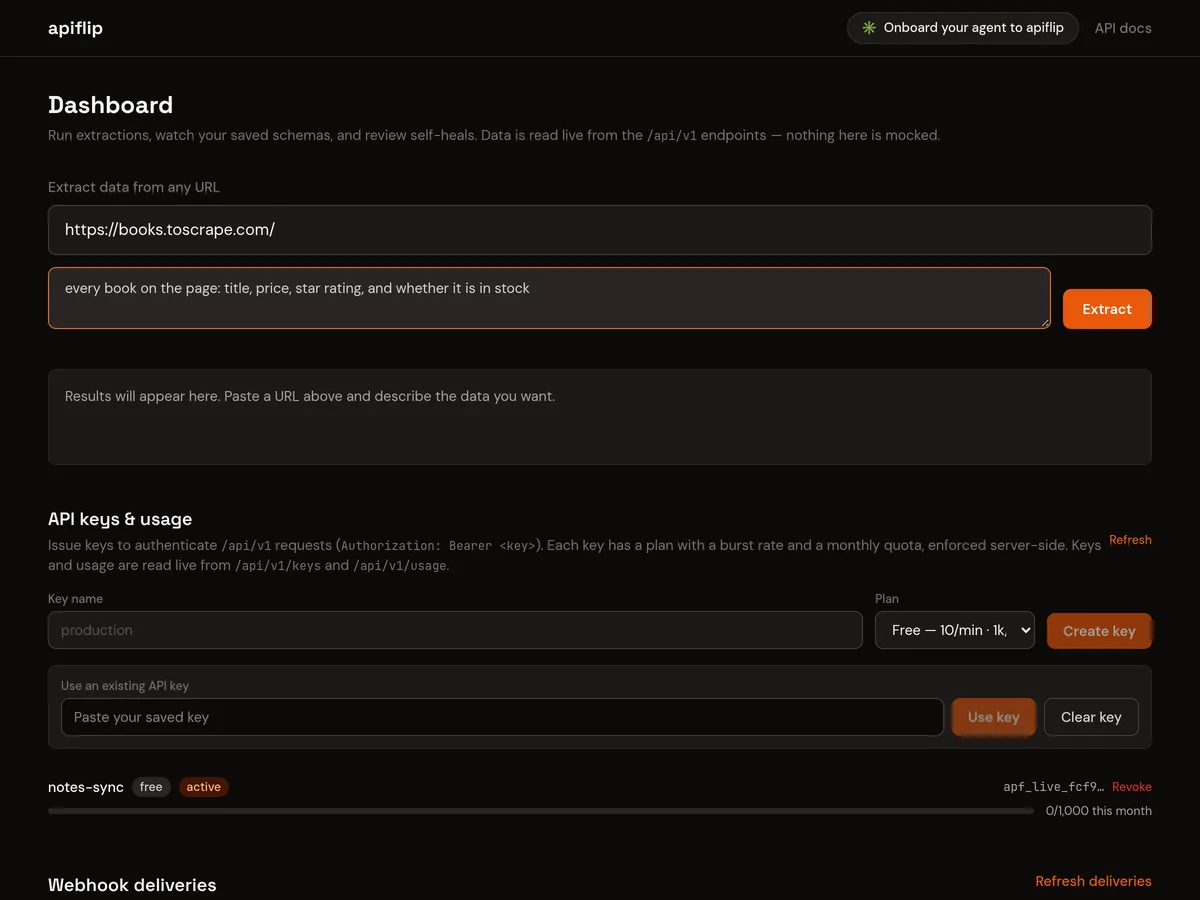Click Refresh deliveries link
The image size is (1200, 900).
pyautogui.click(x=1093, y=881)
